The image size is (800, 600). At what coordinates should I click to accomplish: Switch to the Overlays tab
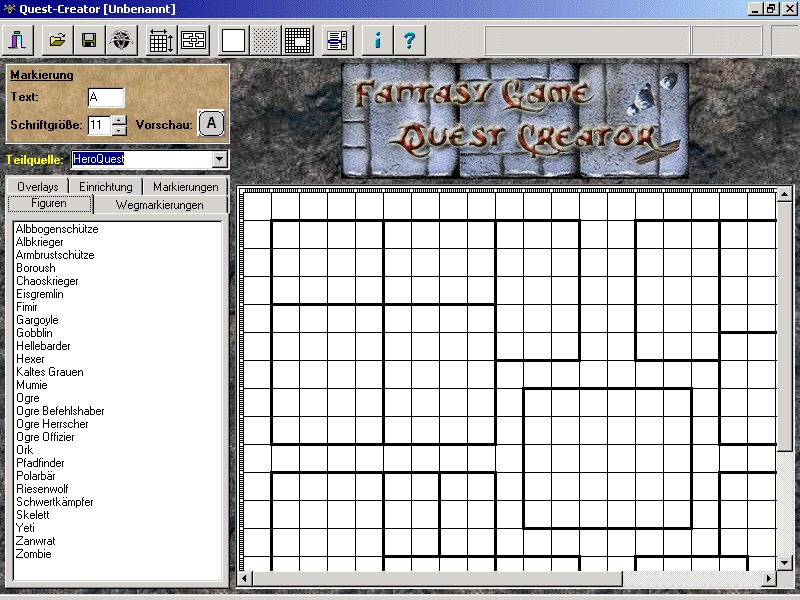[x=37, y=187]
